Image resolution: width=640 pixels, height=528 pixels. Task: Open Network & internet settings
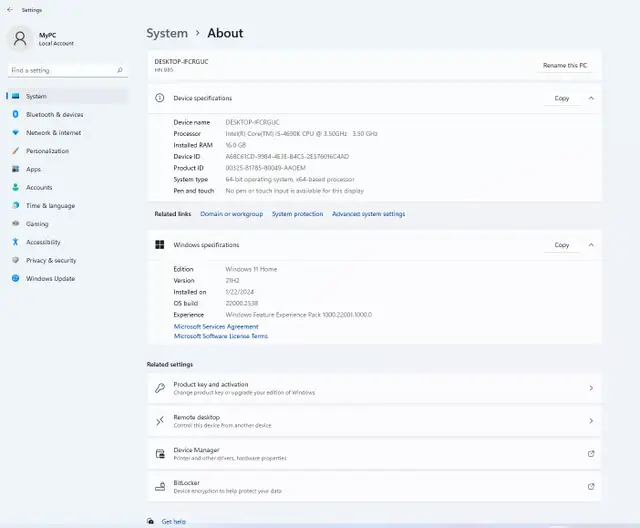pos(68,133)
